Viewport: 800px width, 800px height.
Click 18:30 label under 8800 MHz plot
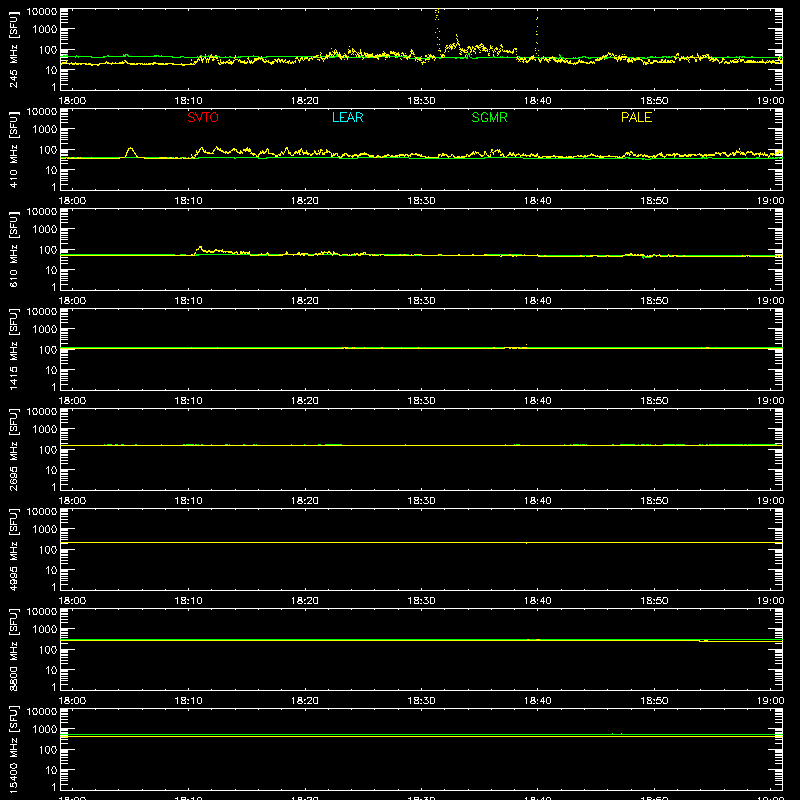pyautogui.click(x=421, y=701)
